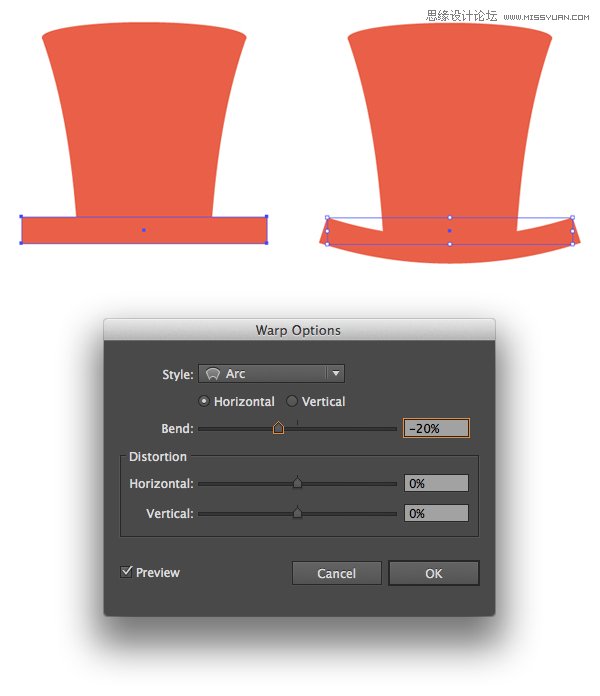Image resolution: width=600 pixels, height=696 pixels.
Task: Click the "Style:" label
Action: tap(178, 374)
